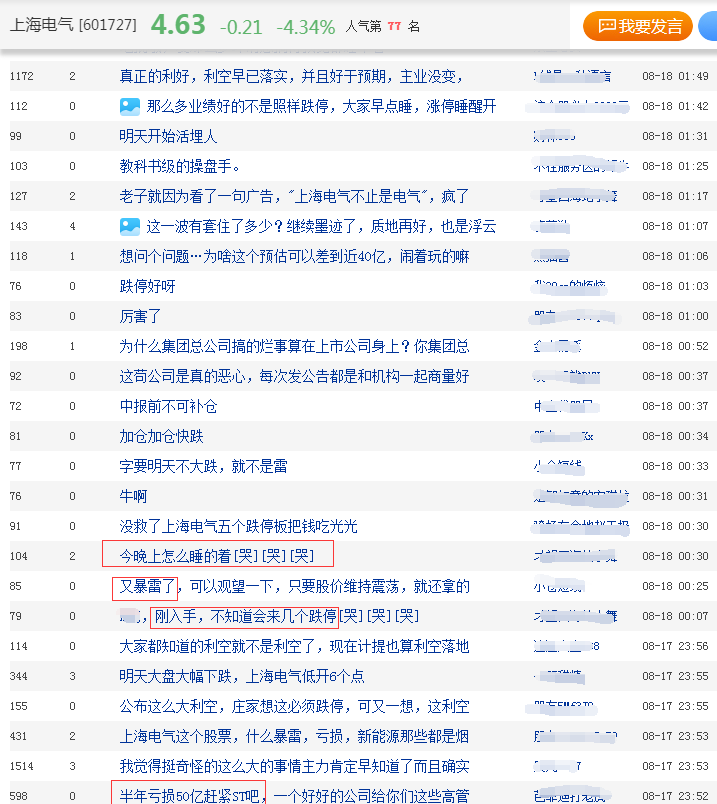Click the 我要发言 post button

tap(638, 26)
